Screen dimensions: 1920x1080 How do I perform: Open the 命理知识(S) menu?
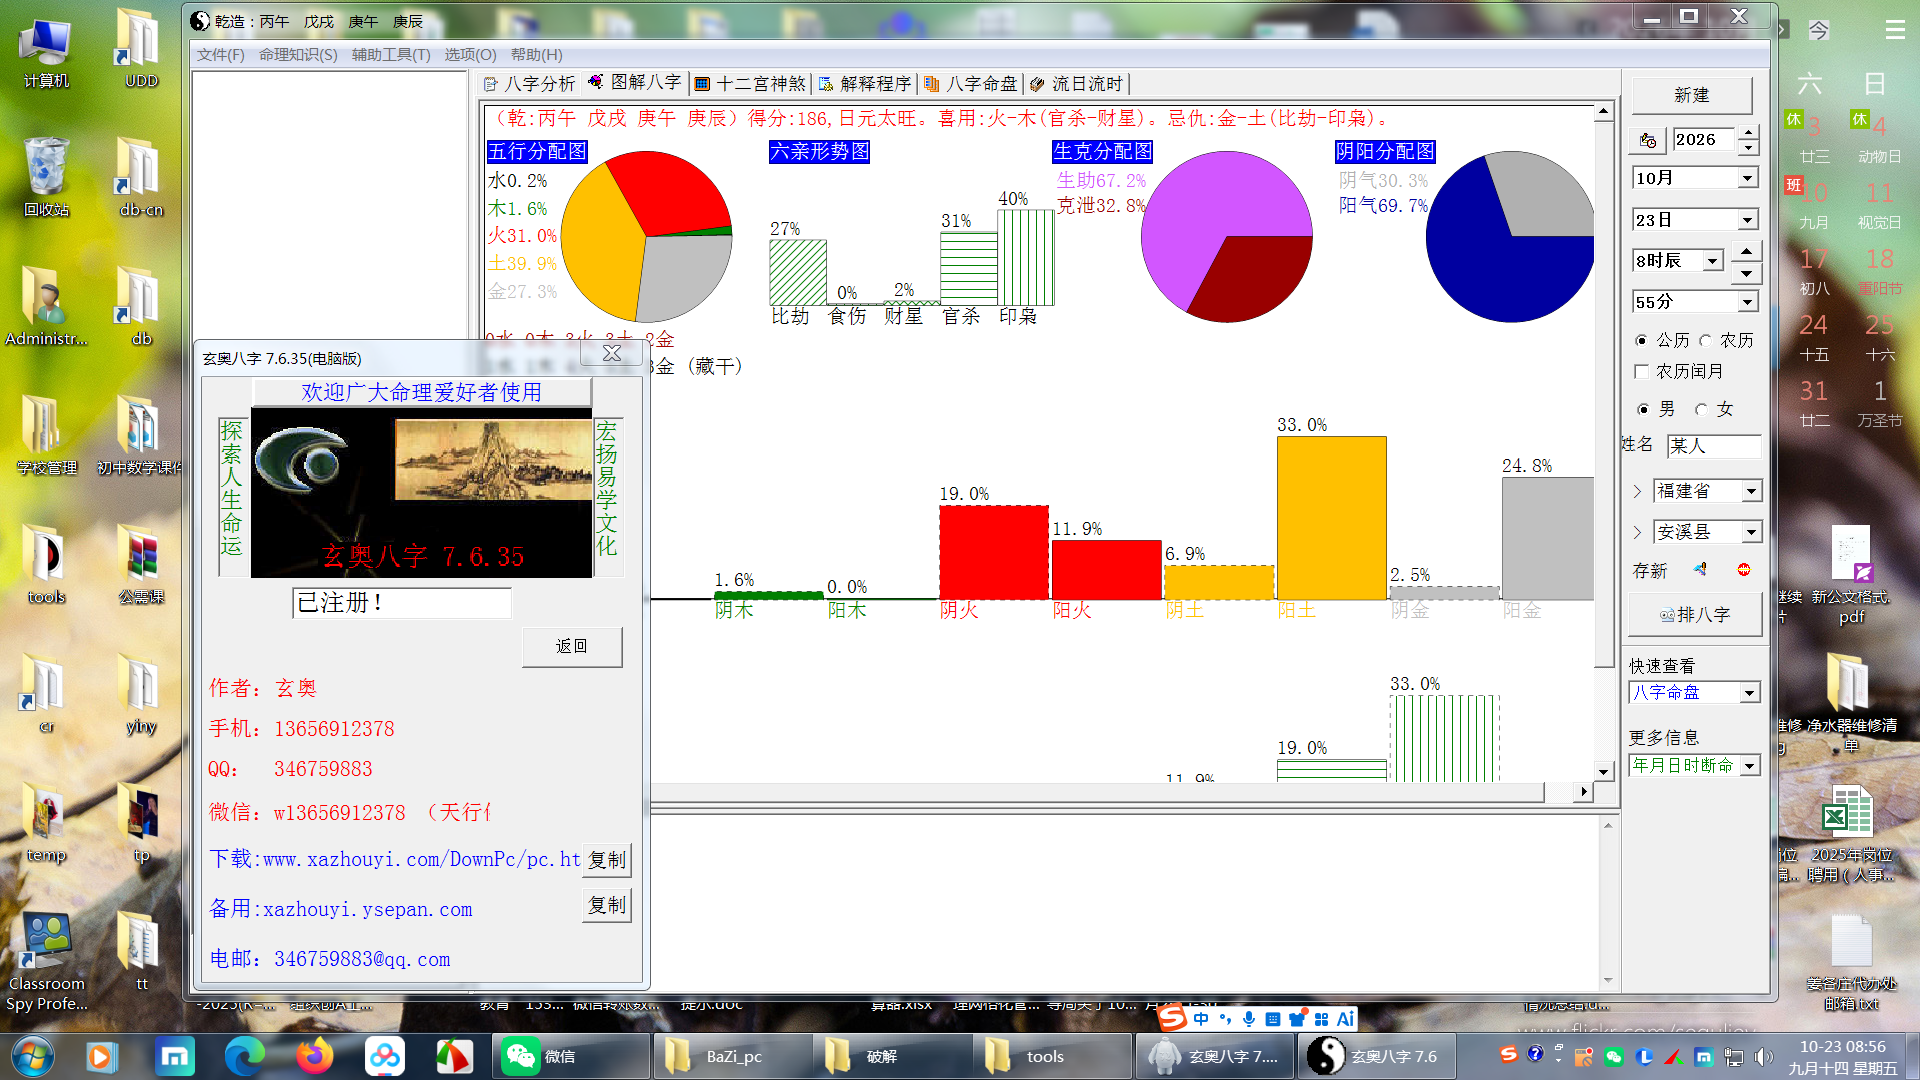pos(298,55)
